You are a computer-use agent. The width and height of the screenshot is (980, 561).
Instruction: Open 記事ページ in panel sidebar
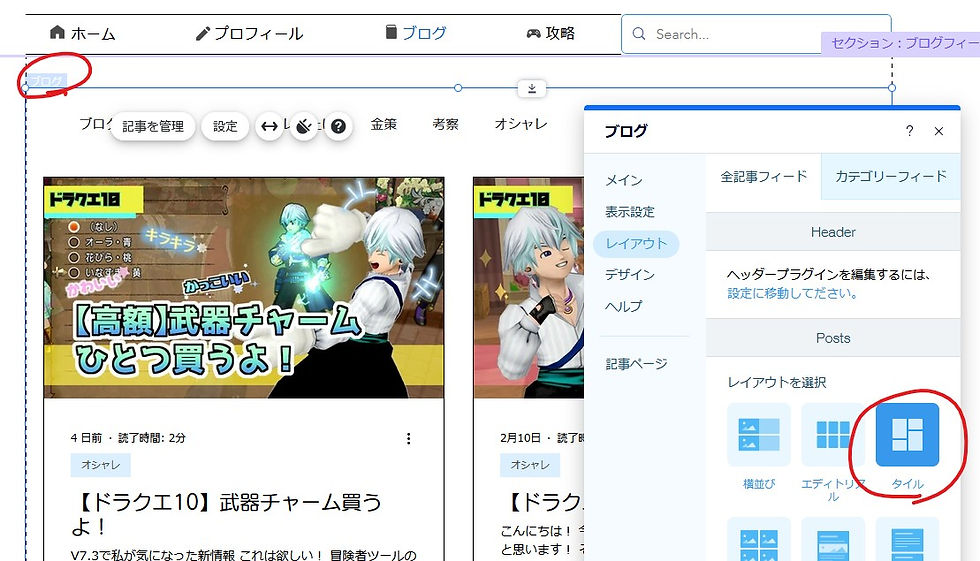(x=636, y=364)
